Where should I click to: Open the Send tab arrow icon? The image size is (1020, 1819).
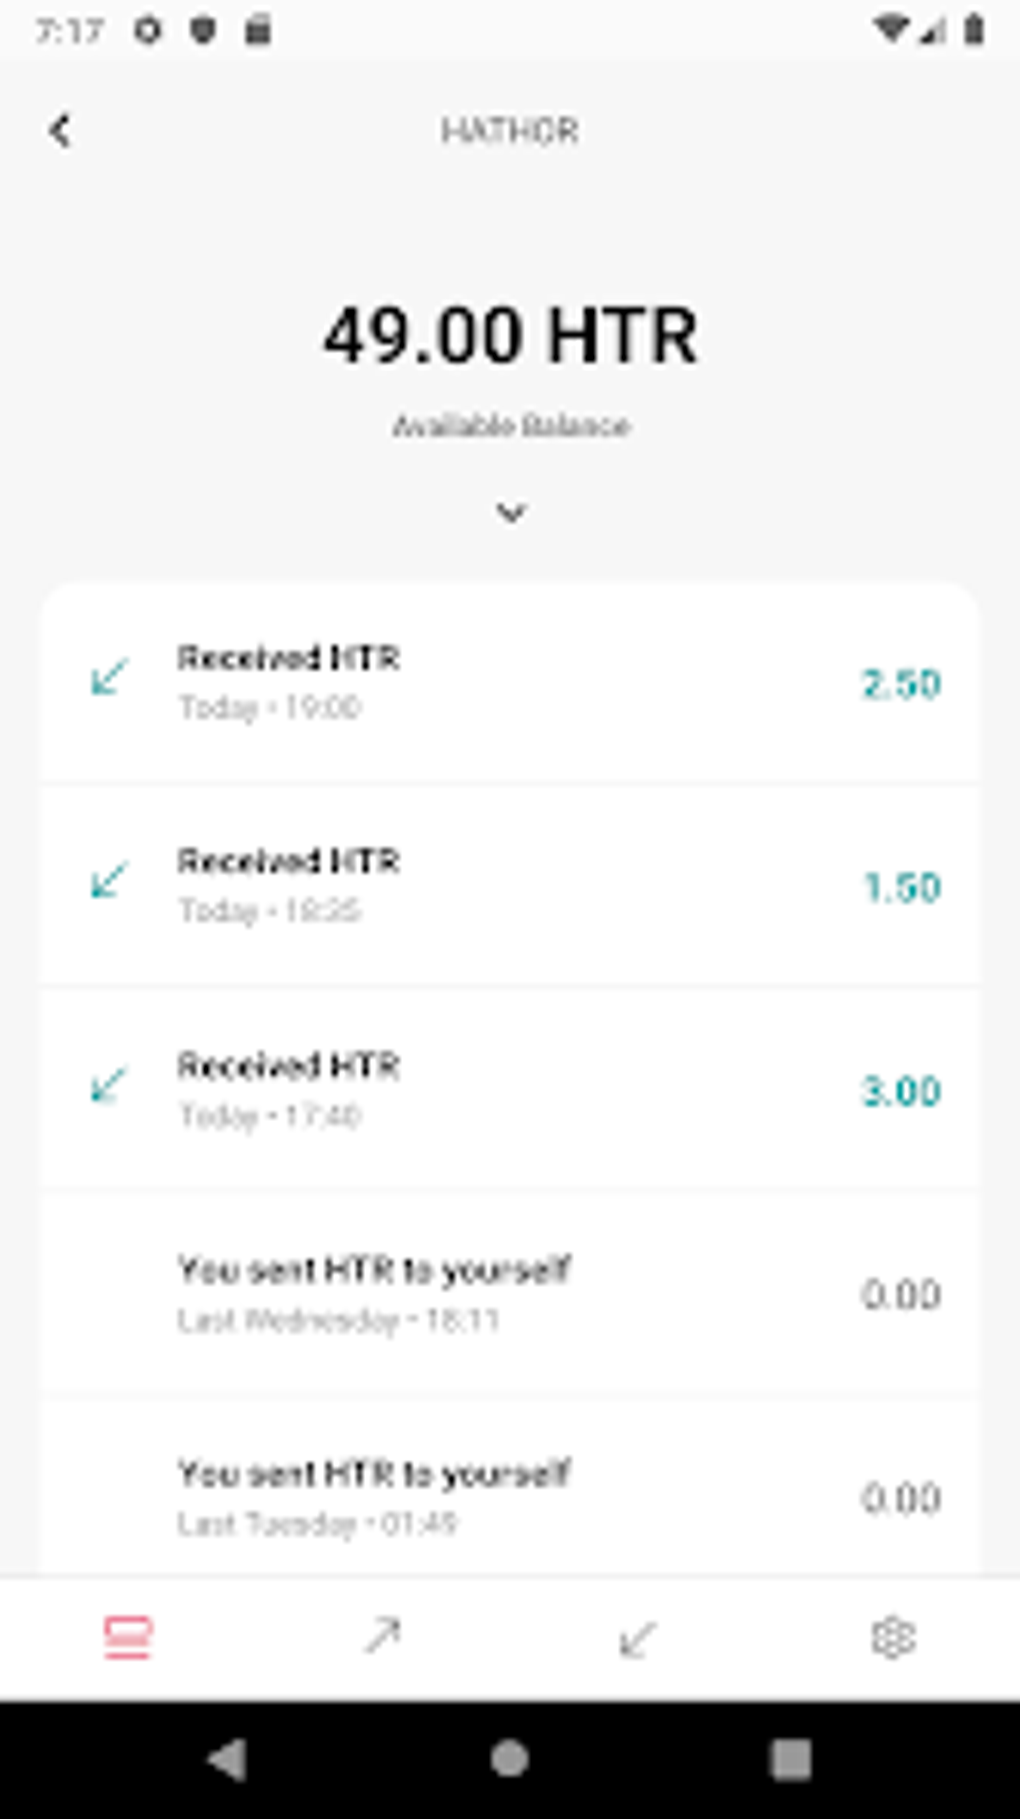pyautogui.click(x=382, y=1637)
